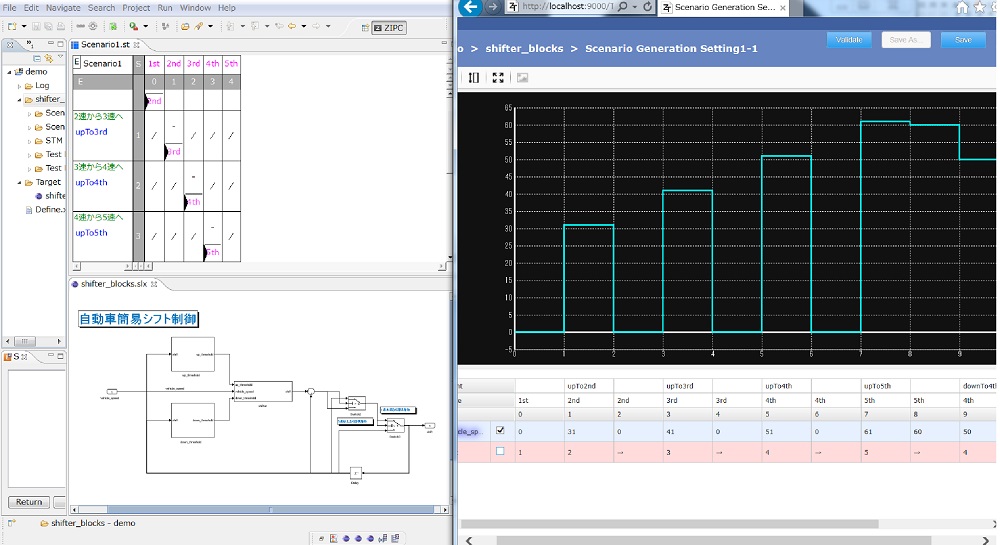Open the browser home page icon
Viewport: 1000px width, 545px height.
click(962, 7)
